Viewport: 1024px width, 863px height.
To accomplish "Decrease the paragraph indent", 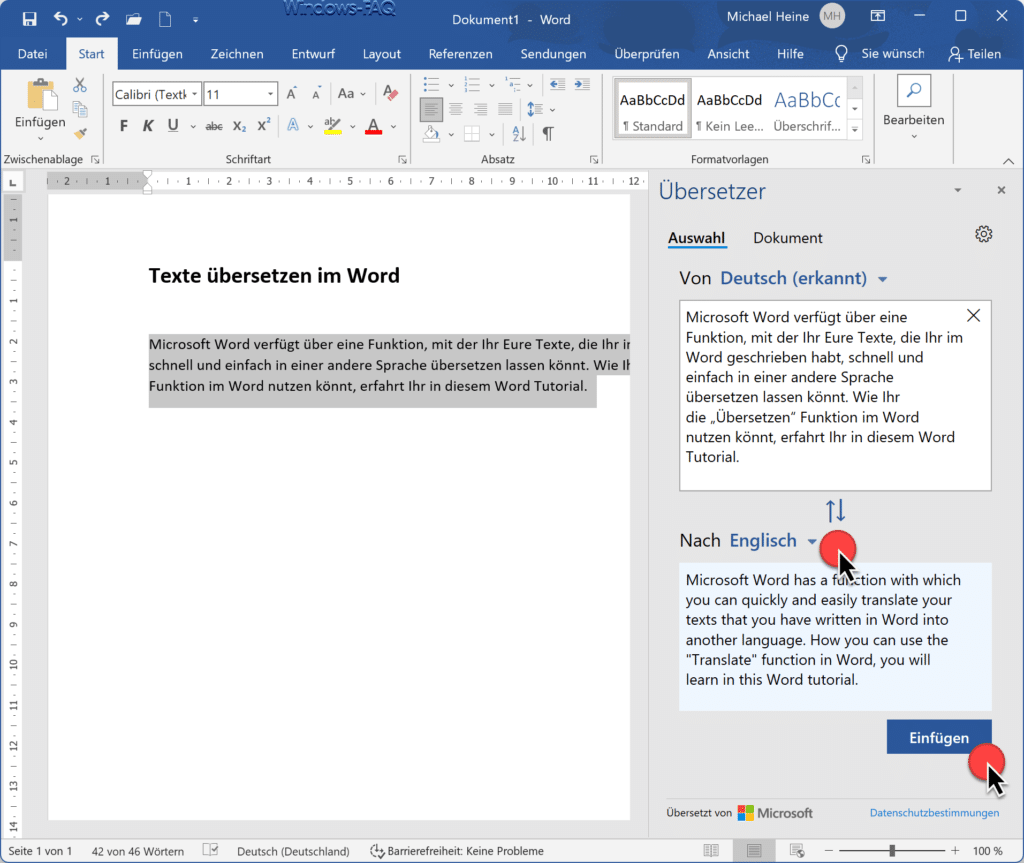I will click(557, 84).
